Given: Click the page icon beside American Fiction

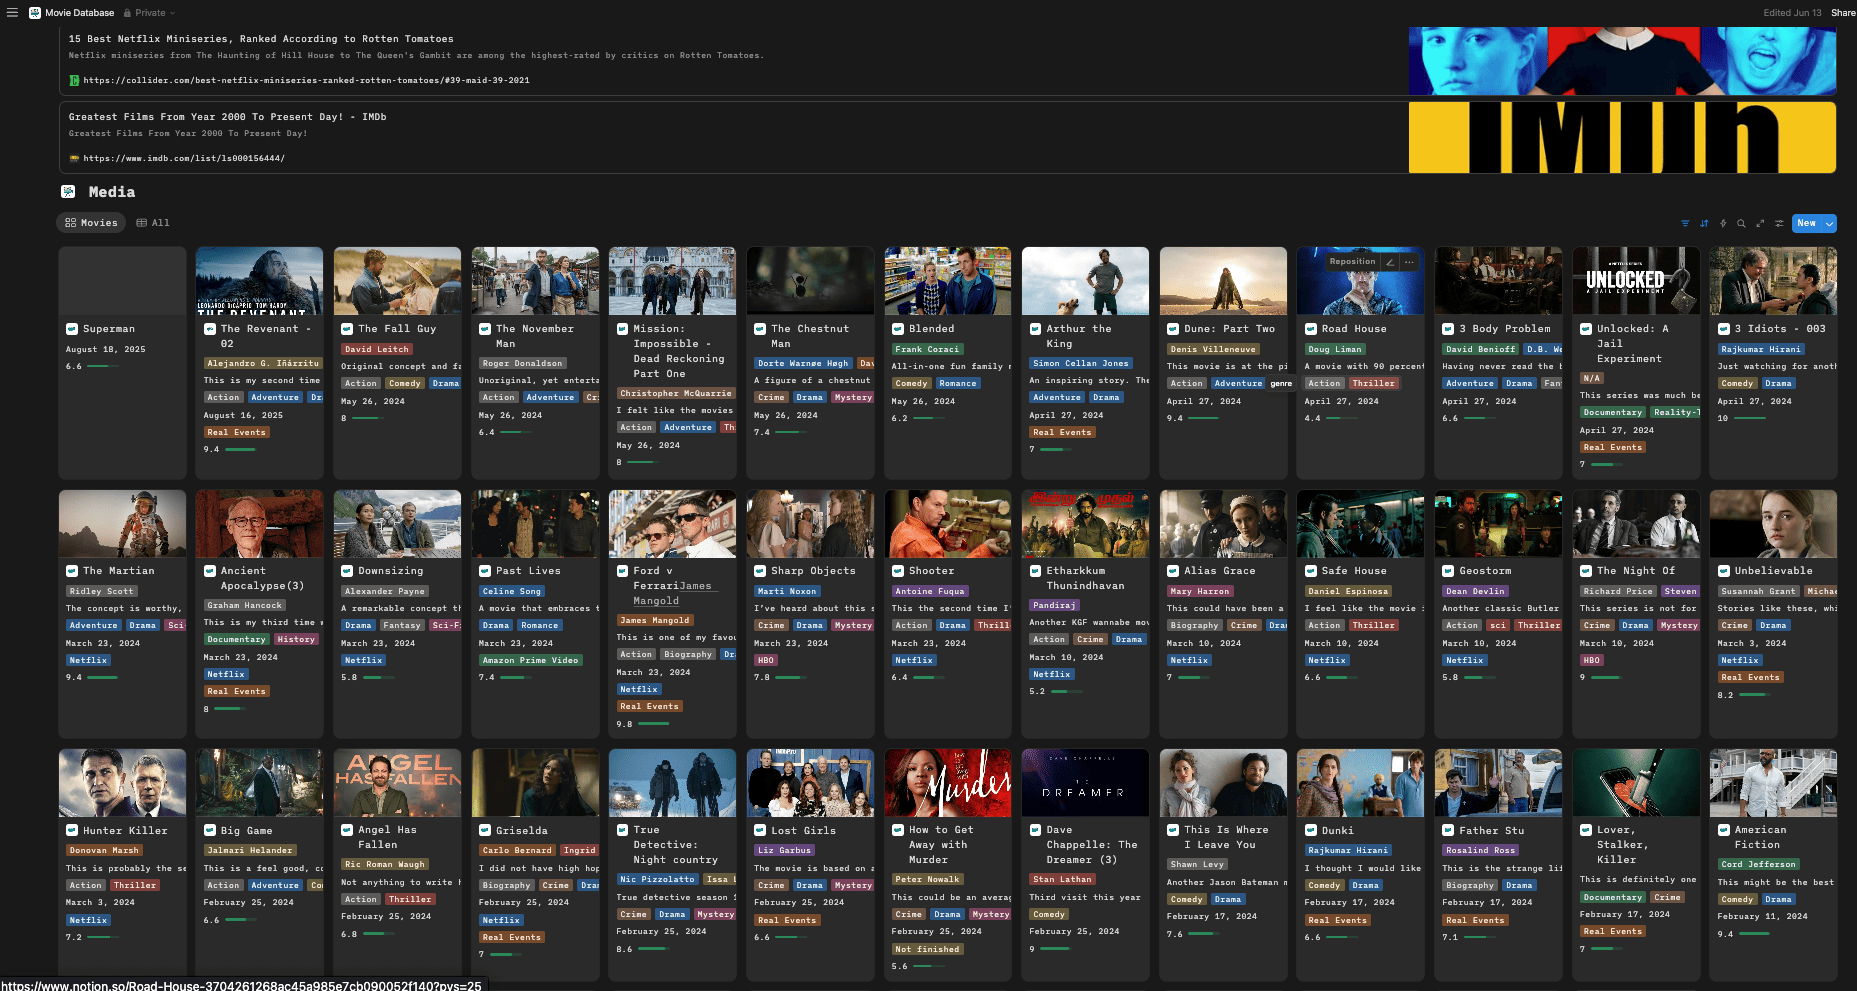Looking at the screenshot, I should (x=1724, y=831).
